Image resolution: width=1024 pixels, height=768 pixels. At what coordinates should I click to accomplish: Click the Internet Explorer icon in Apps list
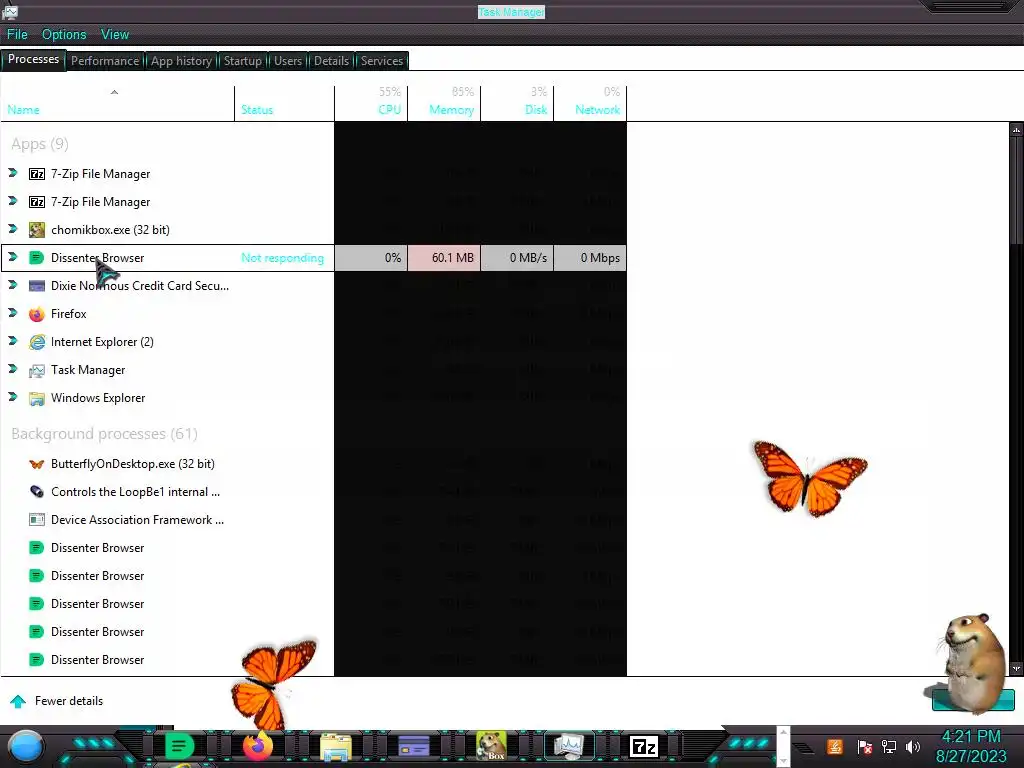pos(37,342)
